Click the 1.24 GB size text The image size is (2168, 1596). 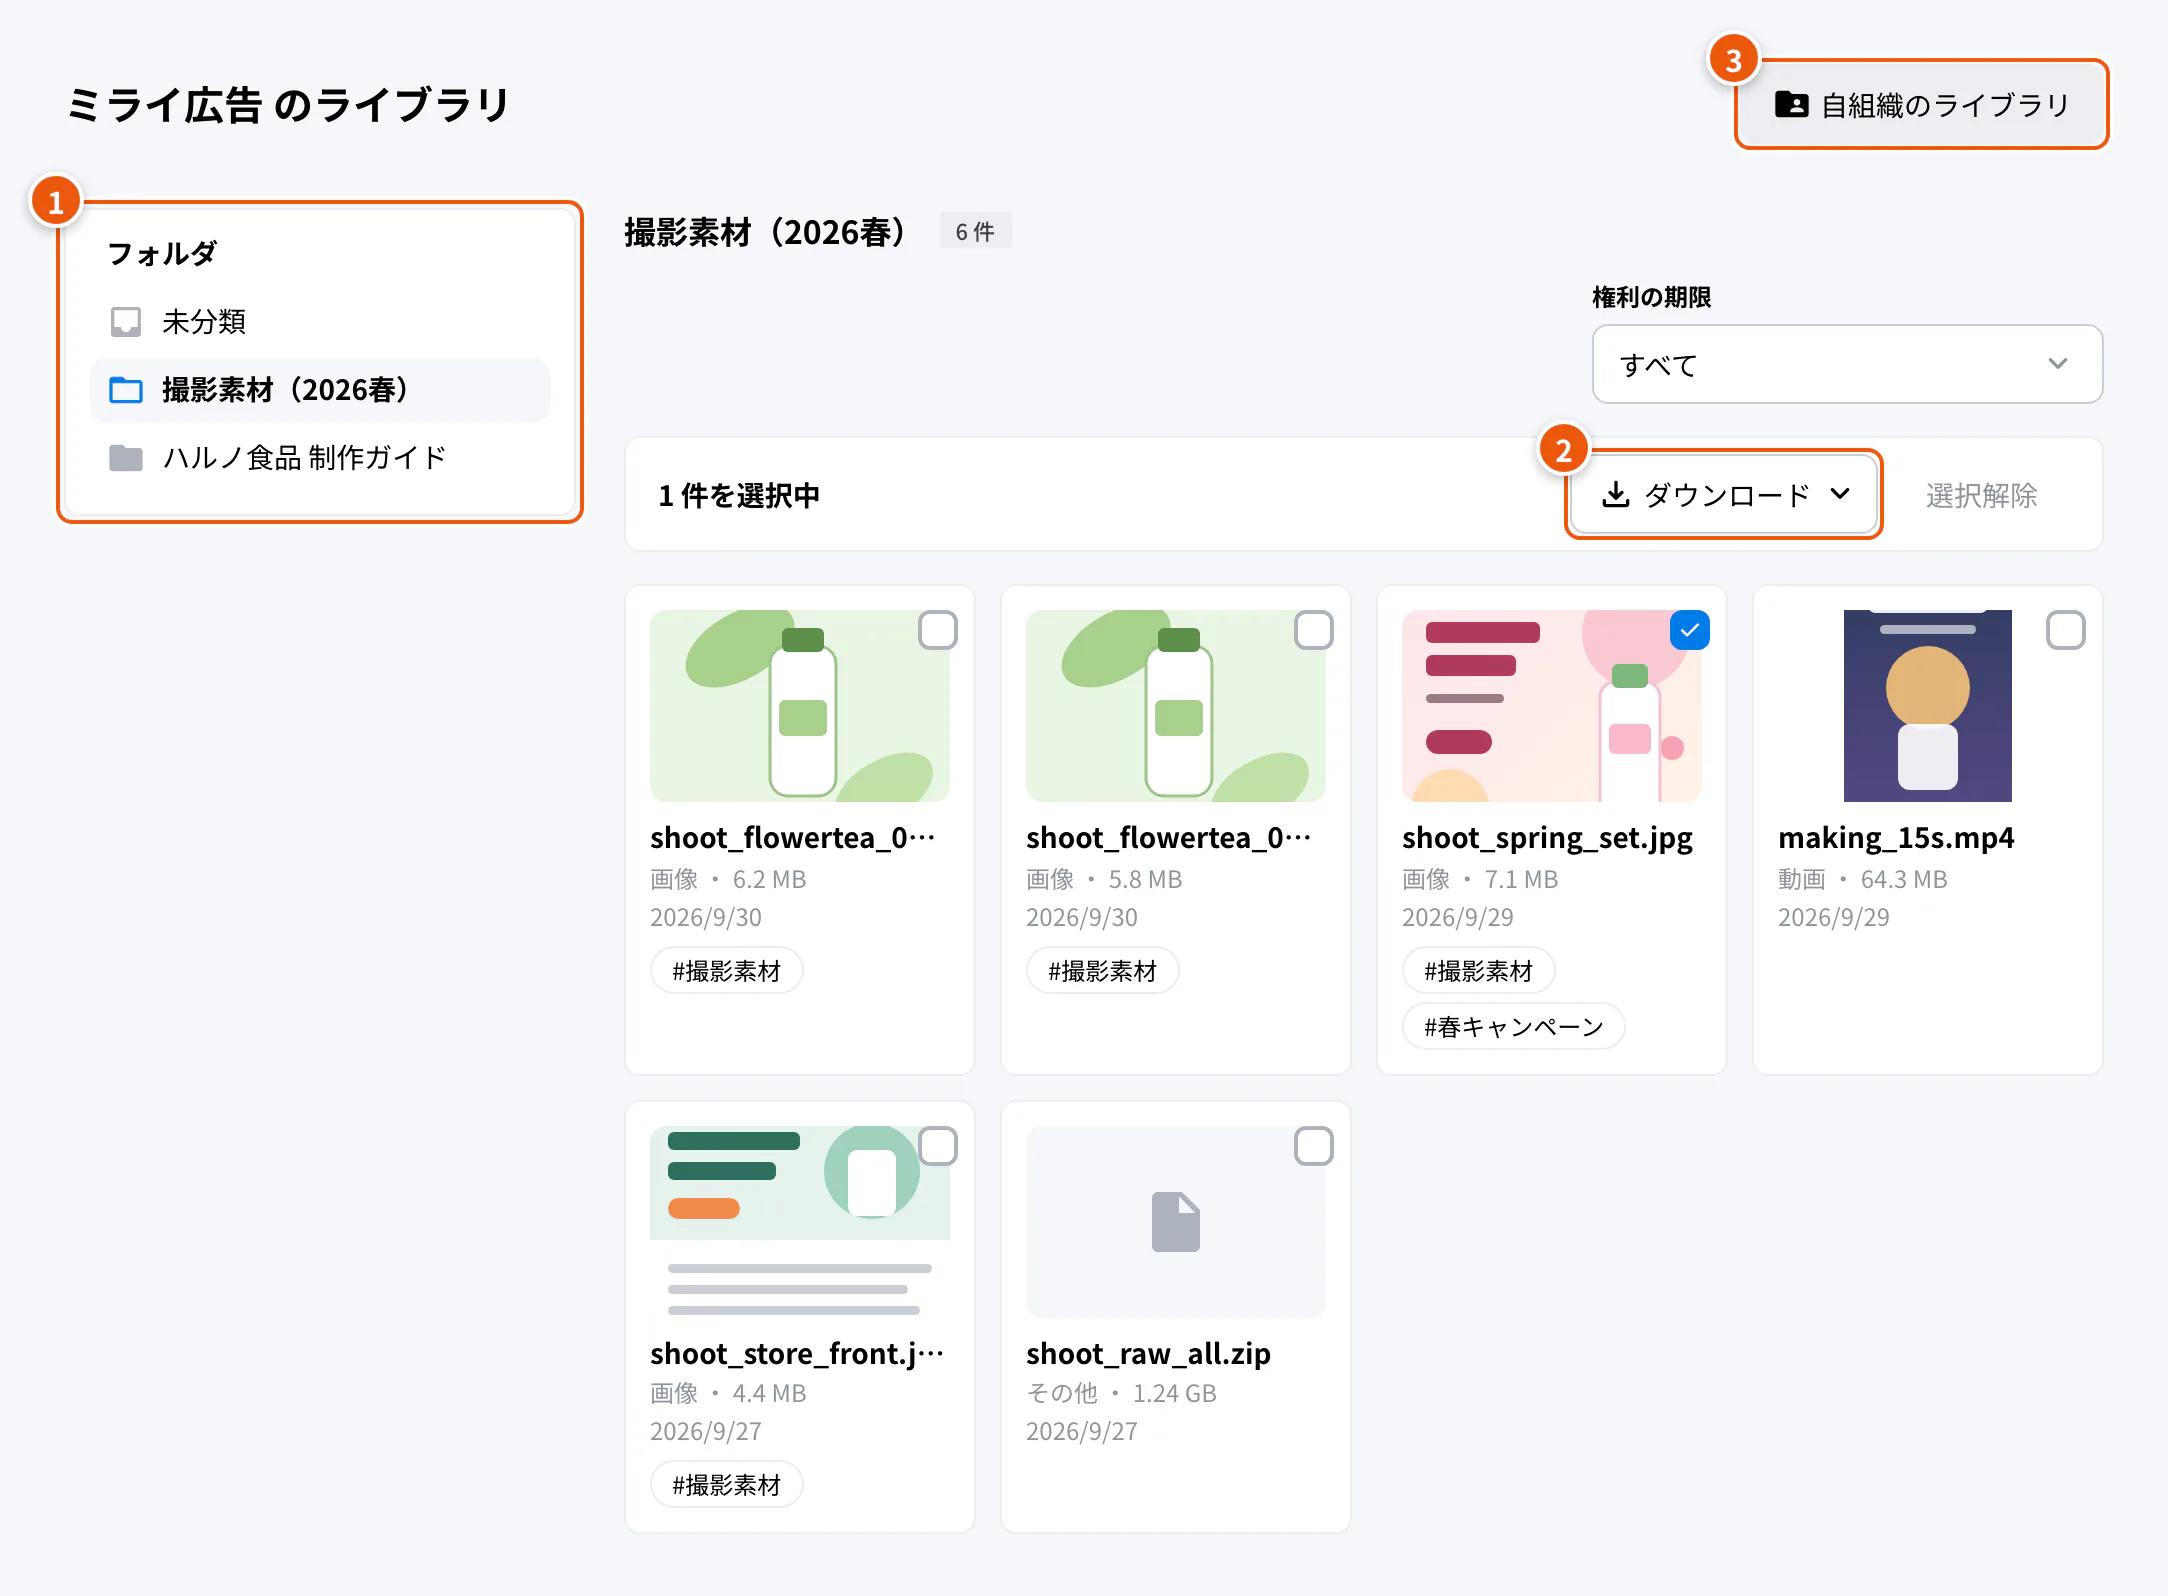tap(1174, 1393)
